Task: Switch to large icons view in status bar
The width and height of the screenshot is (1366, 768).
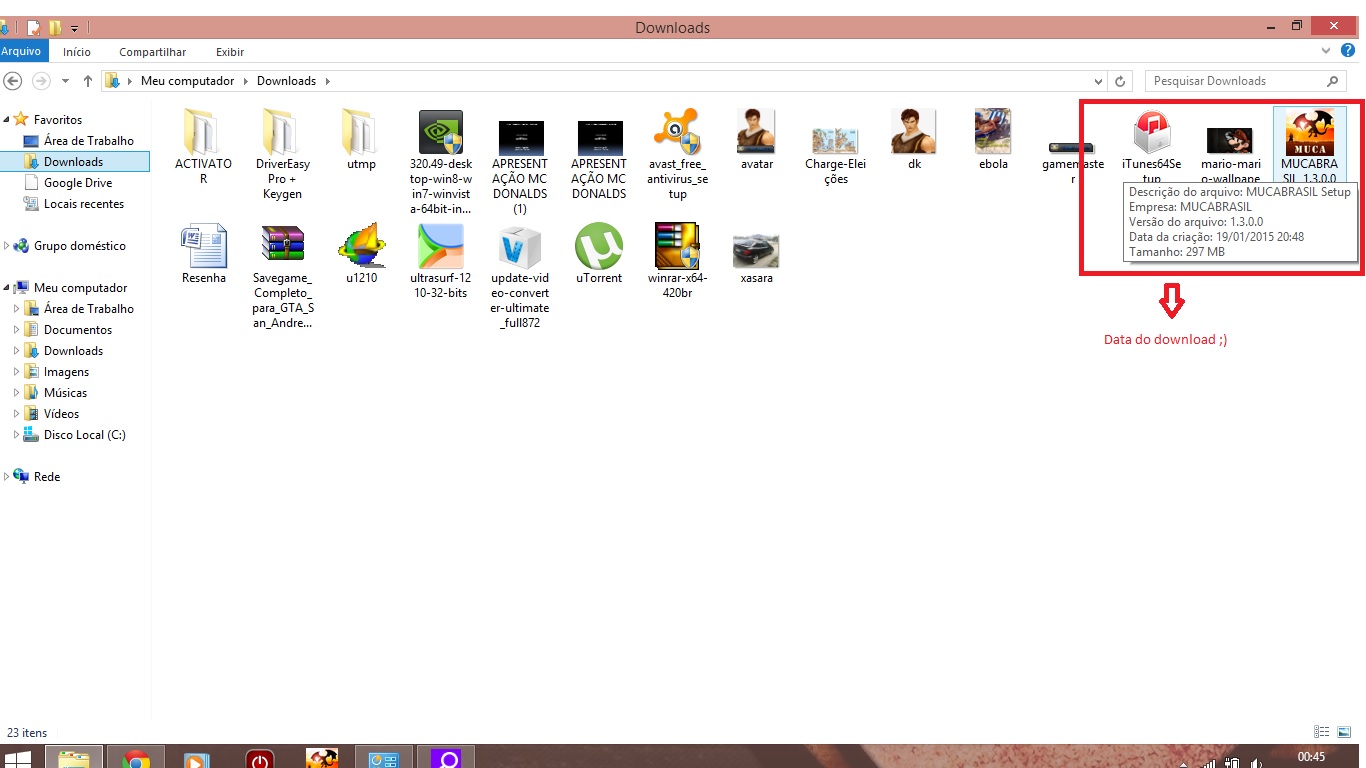Action: pyautogui.click(x=1346, y=733)
